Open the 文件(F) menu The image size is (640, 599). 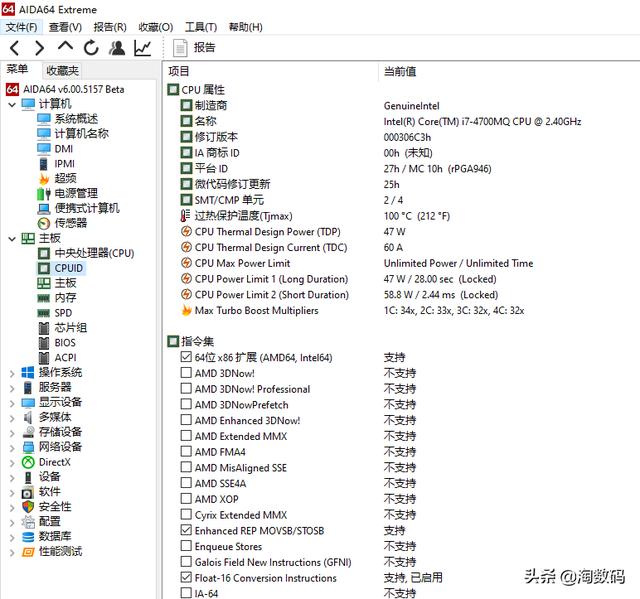click(21, 27)
